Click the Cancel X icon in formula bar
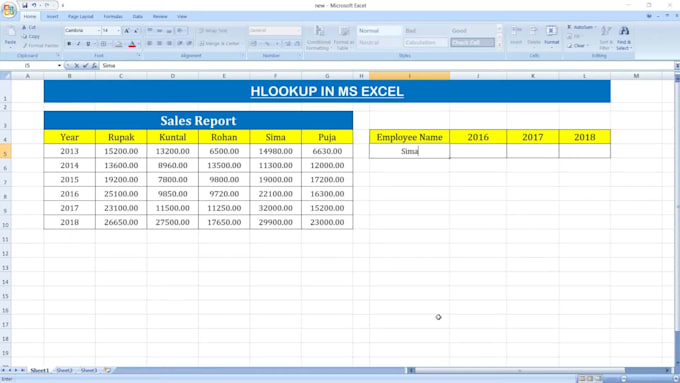 point(77,65)
